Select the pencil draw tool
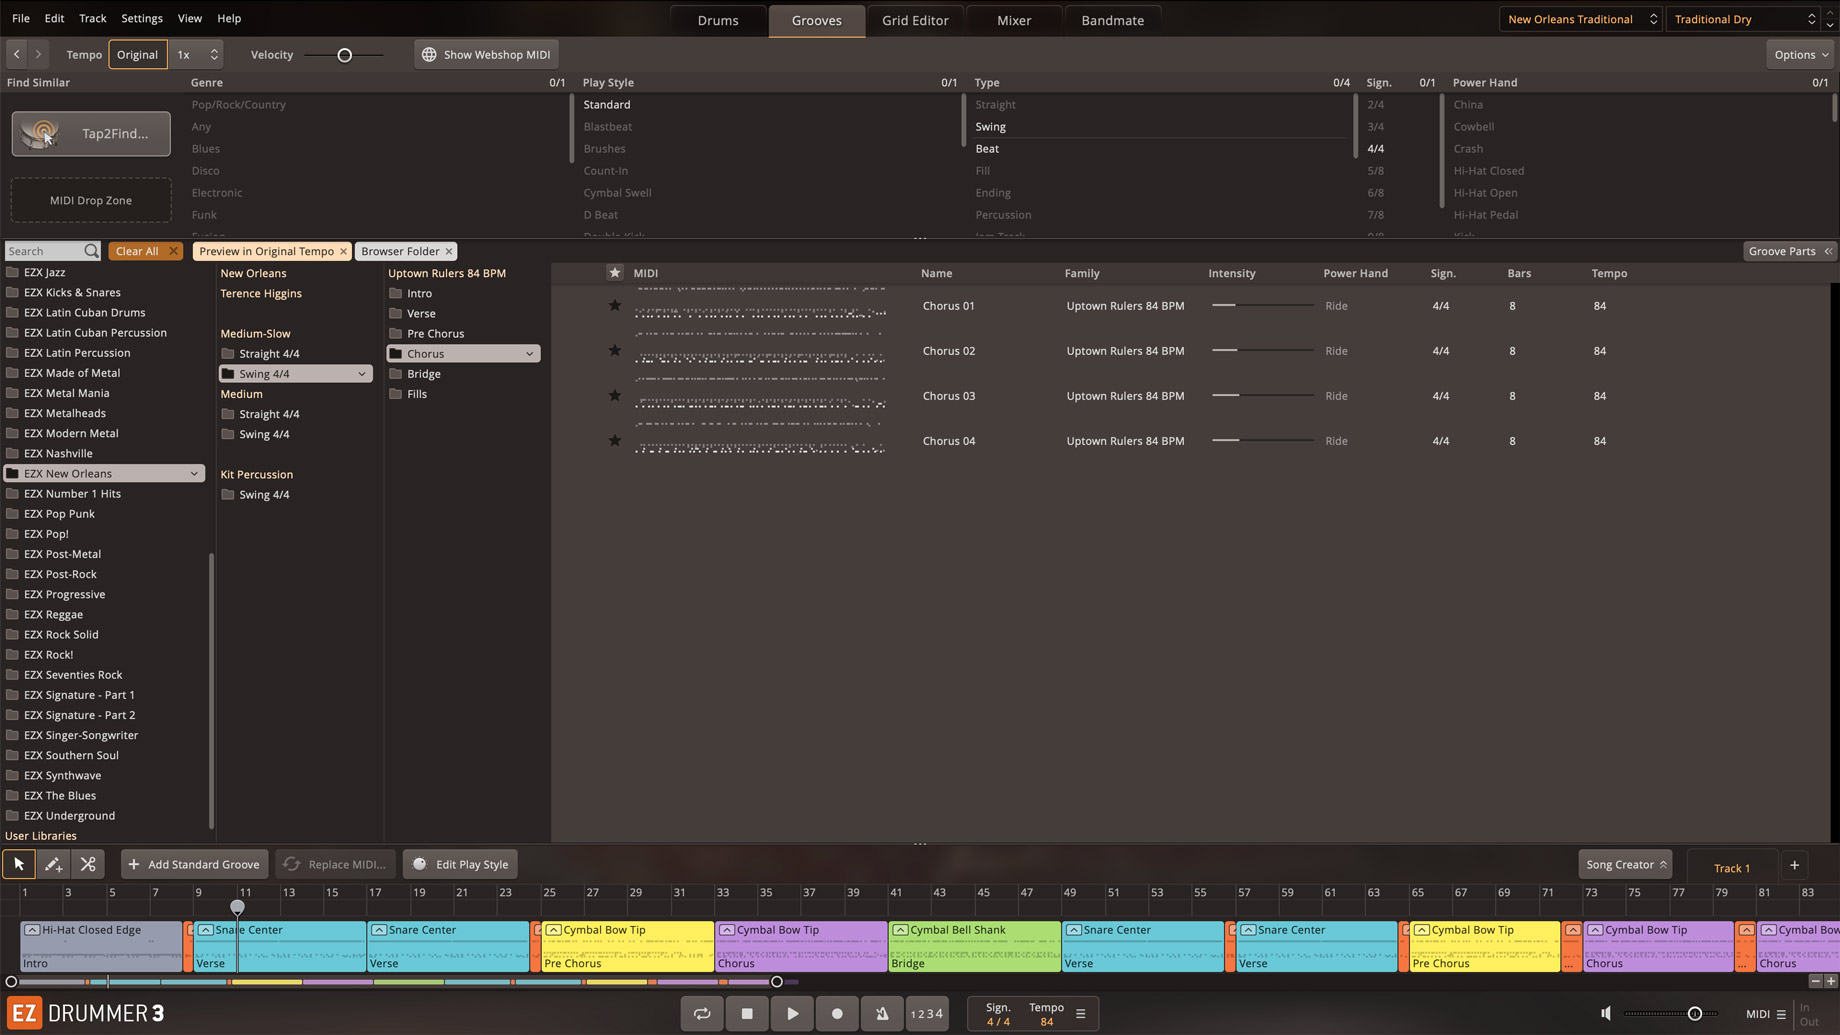Image resolution: width=1840 pixels, height=1035 pixels. click(x=54, y=864)
